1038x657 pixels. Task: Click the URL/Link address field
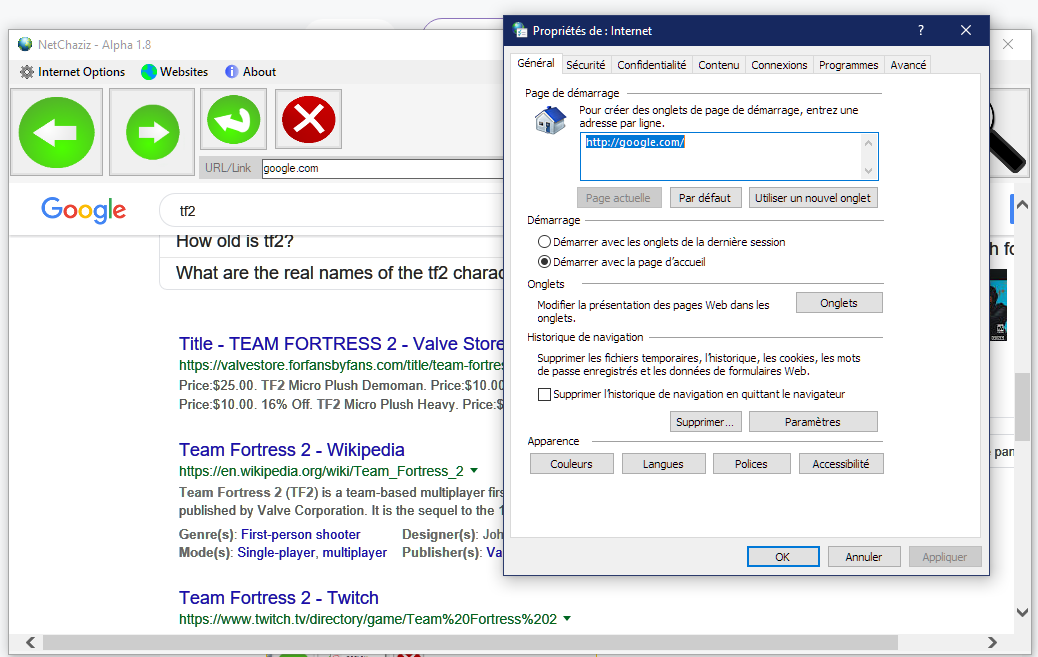[382, 168]
